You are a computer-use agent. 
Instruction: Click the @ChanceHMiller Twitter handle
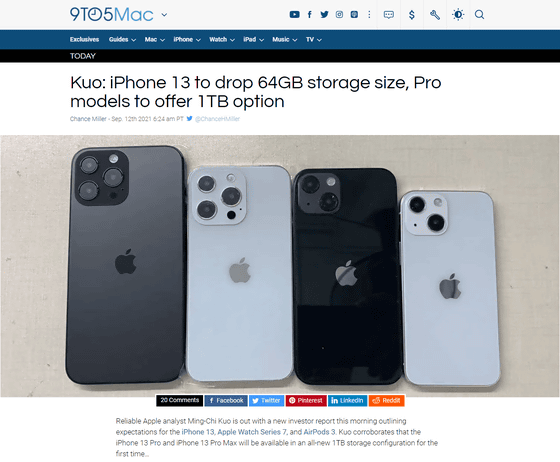(217, 119)
